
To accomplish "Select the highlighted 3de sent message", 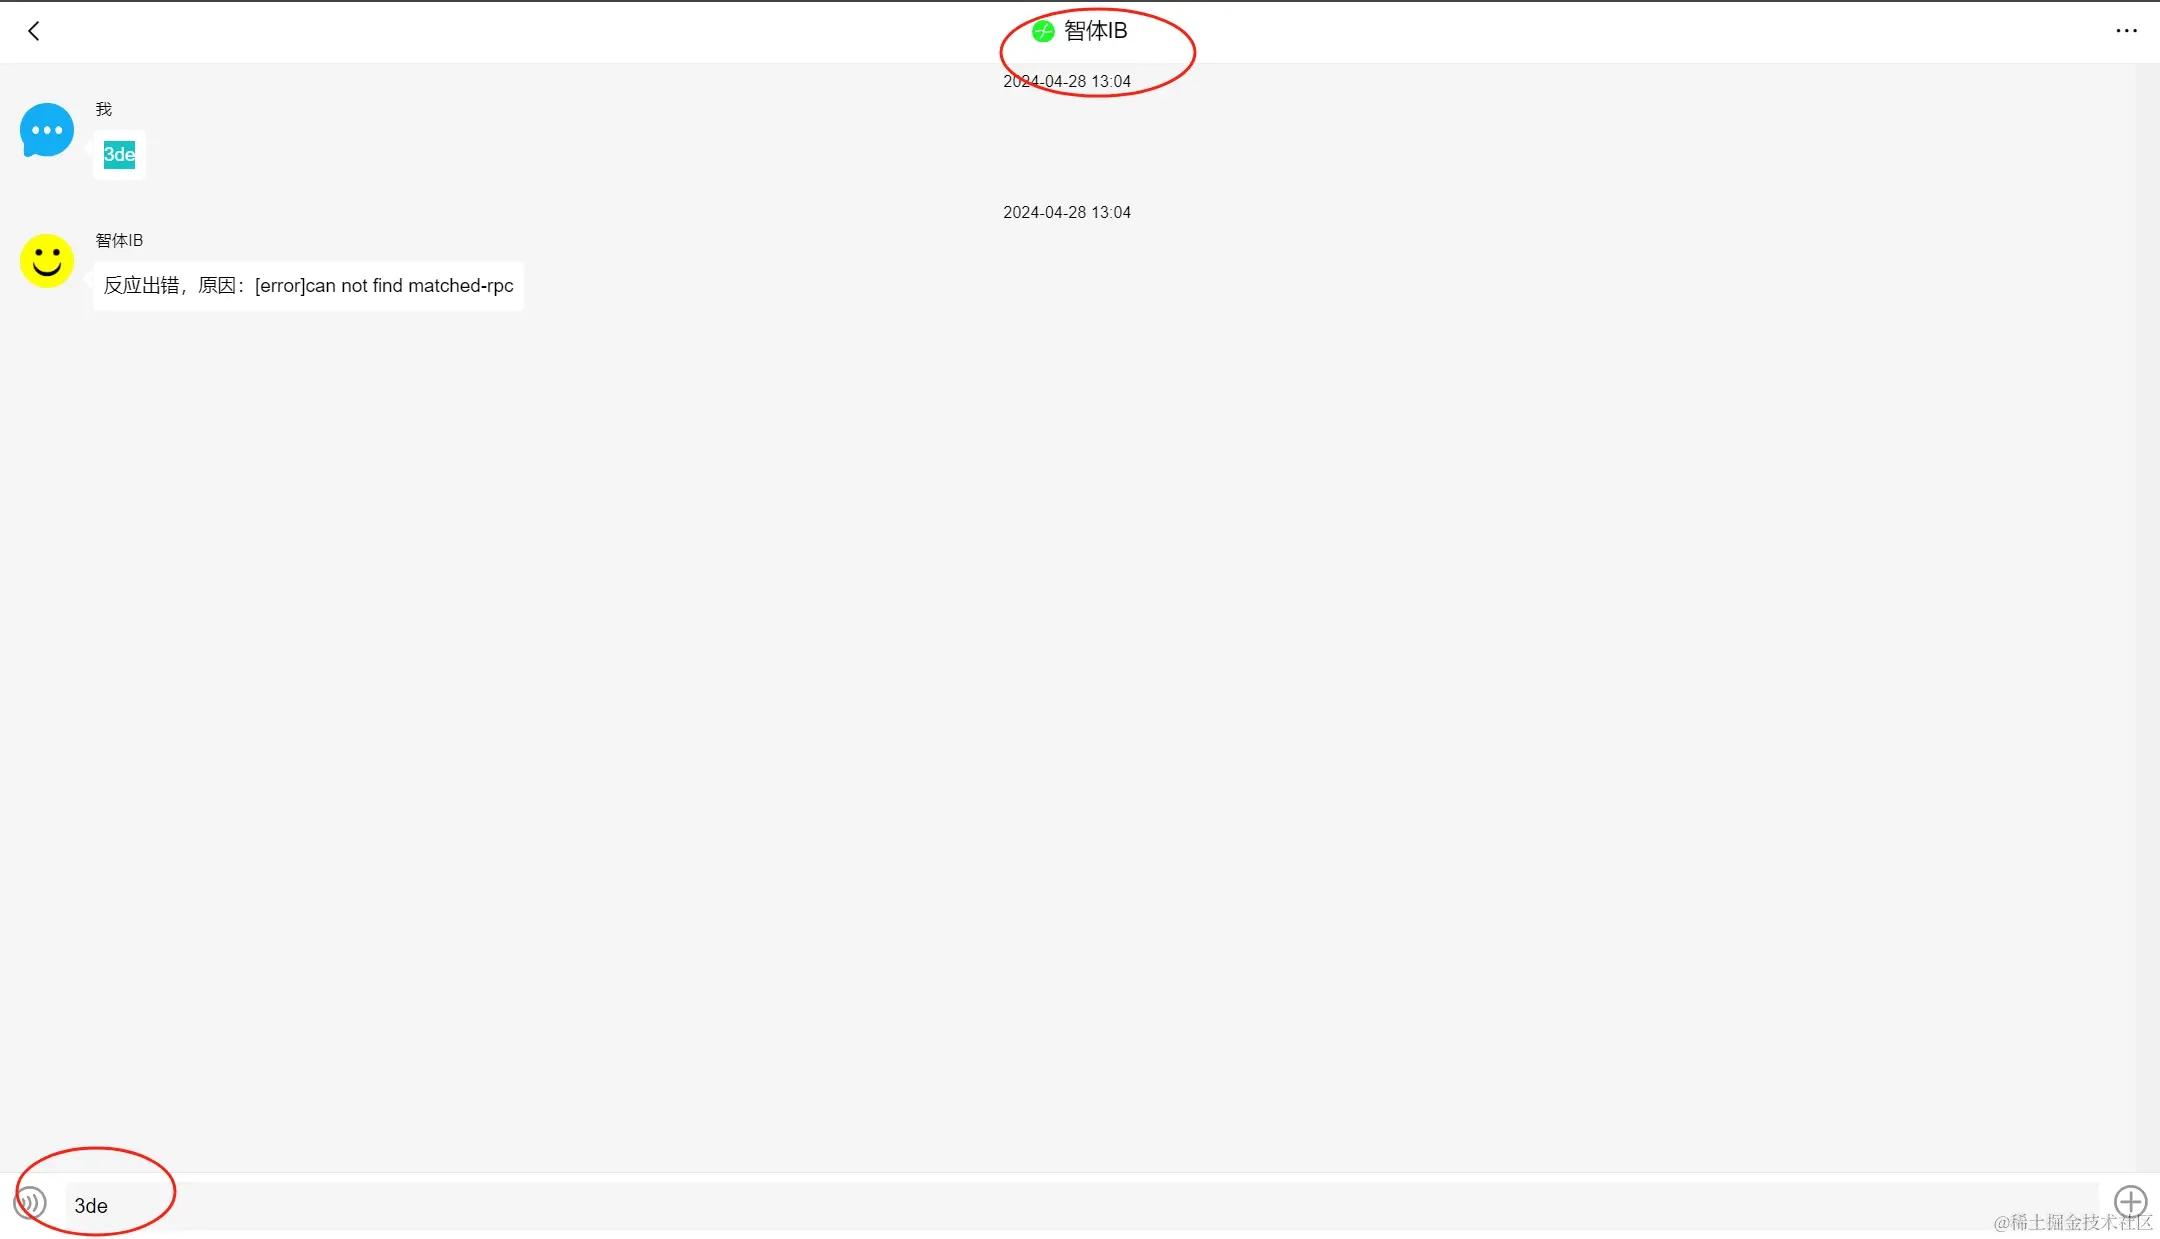I will tap(119, 155).
